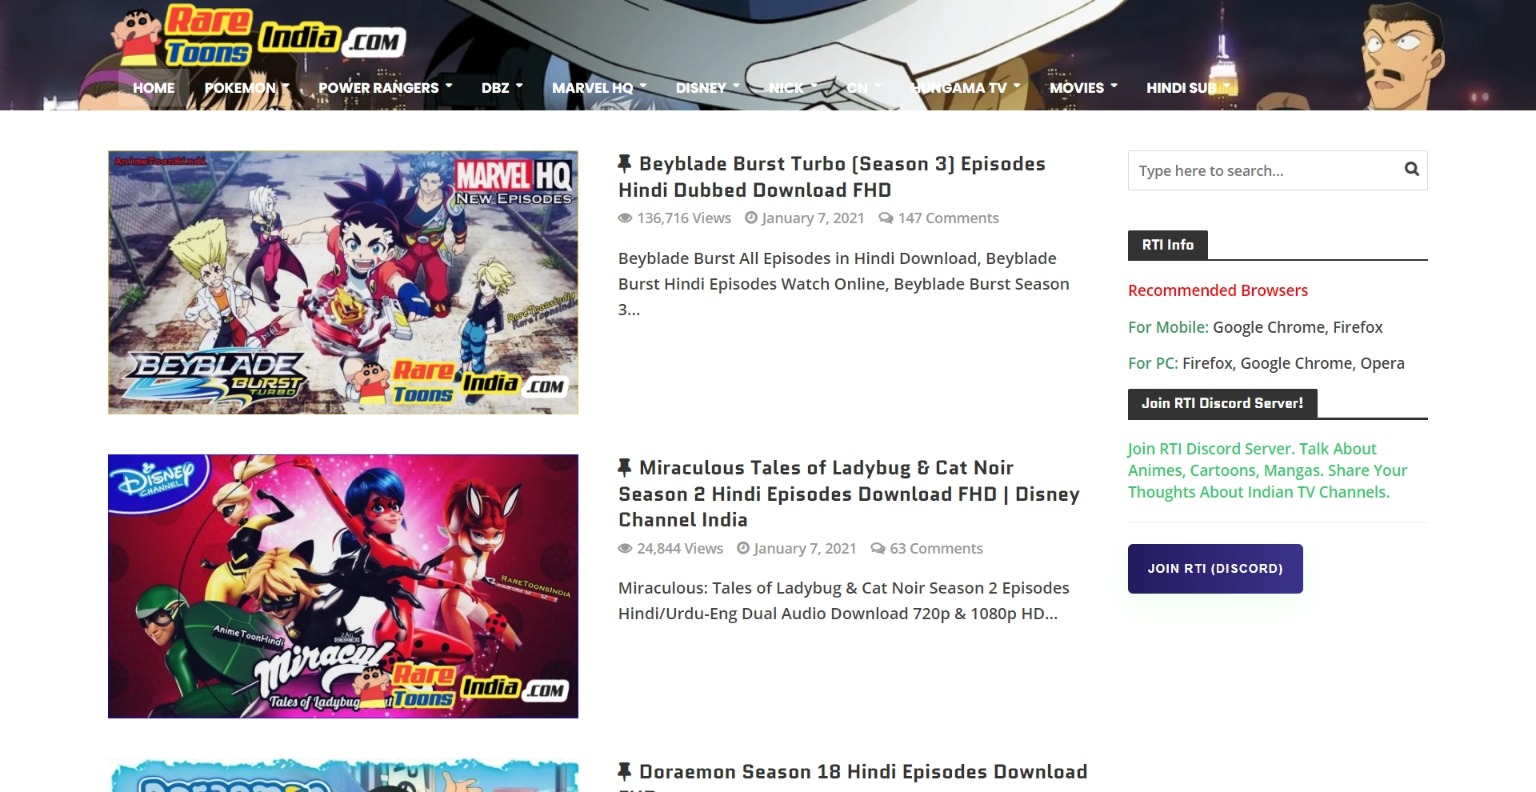The height and width of the screenshot is (792, 1536).
Task: Open Beyblade Burst Turbo Season 3 post title
Action: point(832,177)
